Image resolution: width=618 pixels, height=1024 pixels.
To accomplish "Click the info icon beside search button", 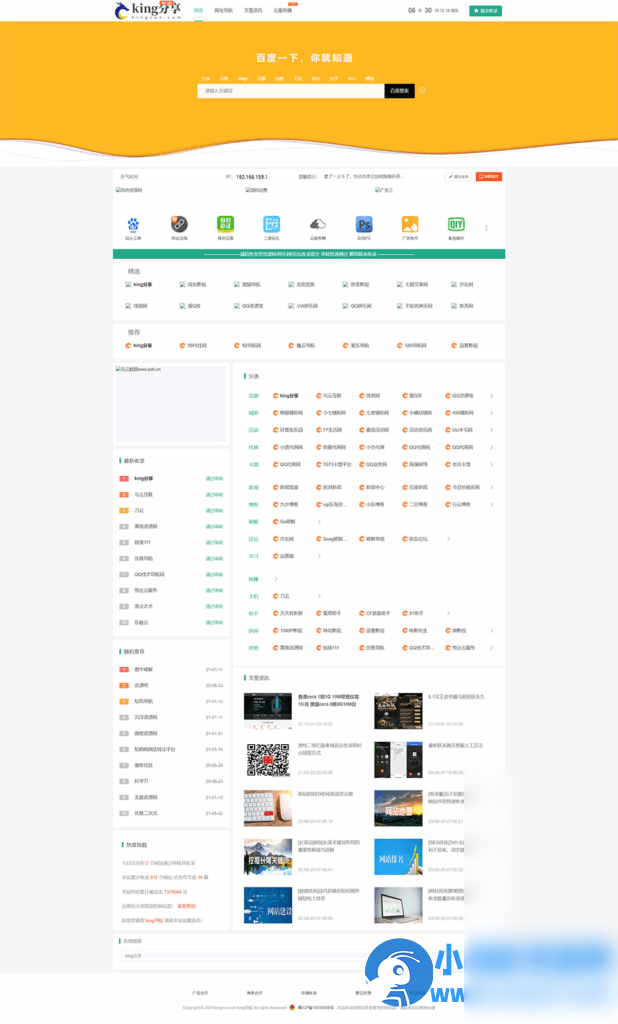I will coord(423,91).
